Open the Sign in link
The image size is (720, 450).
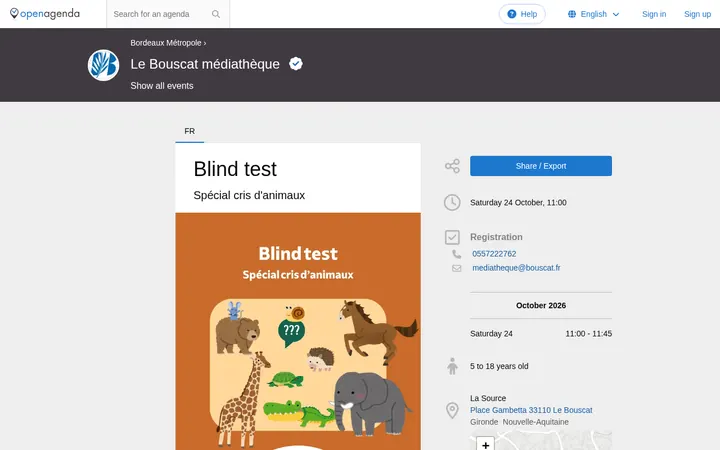tap(654, 14)
